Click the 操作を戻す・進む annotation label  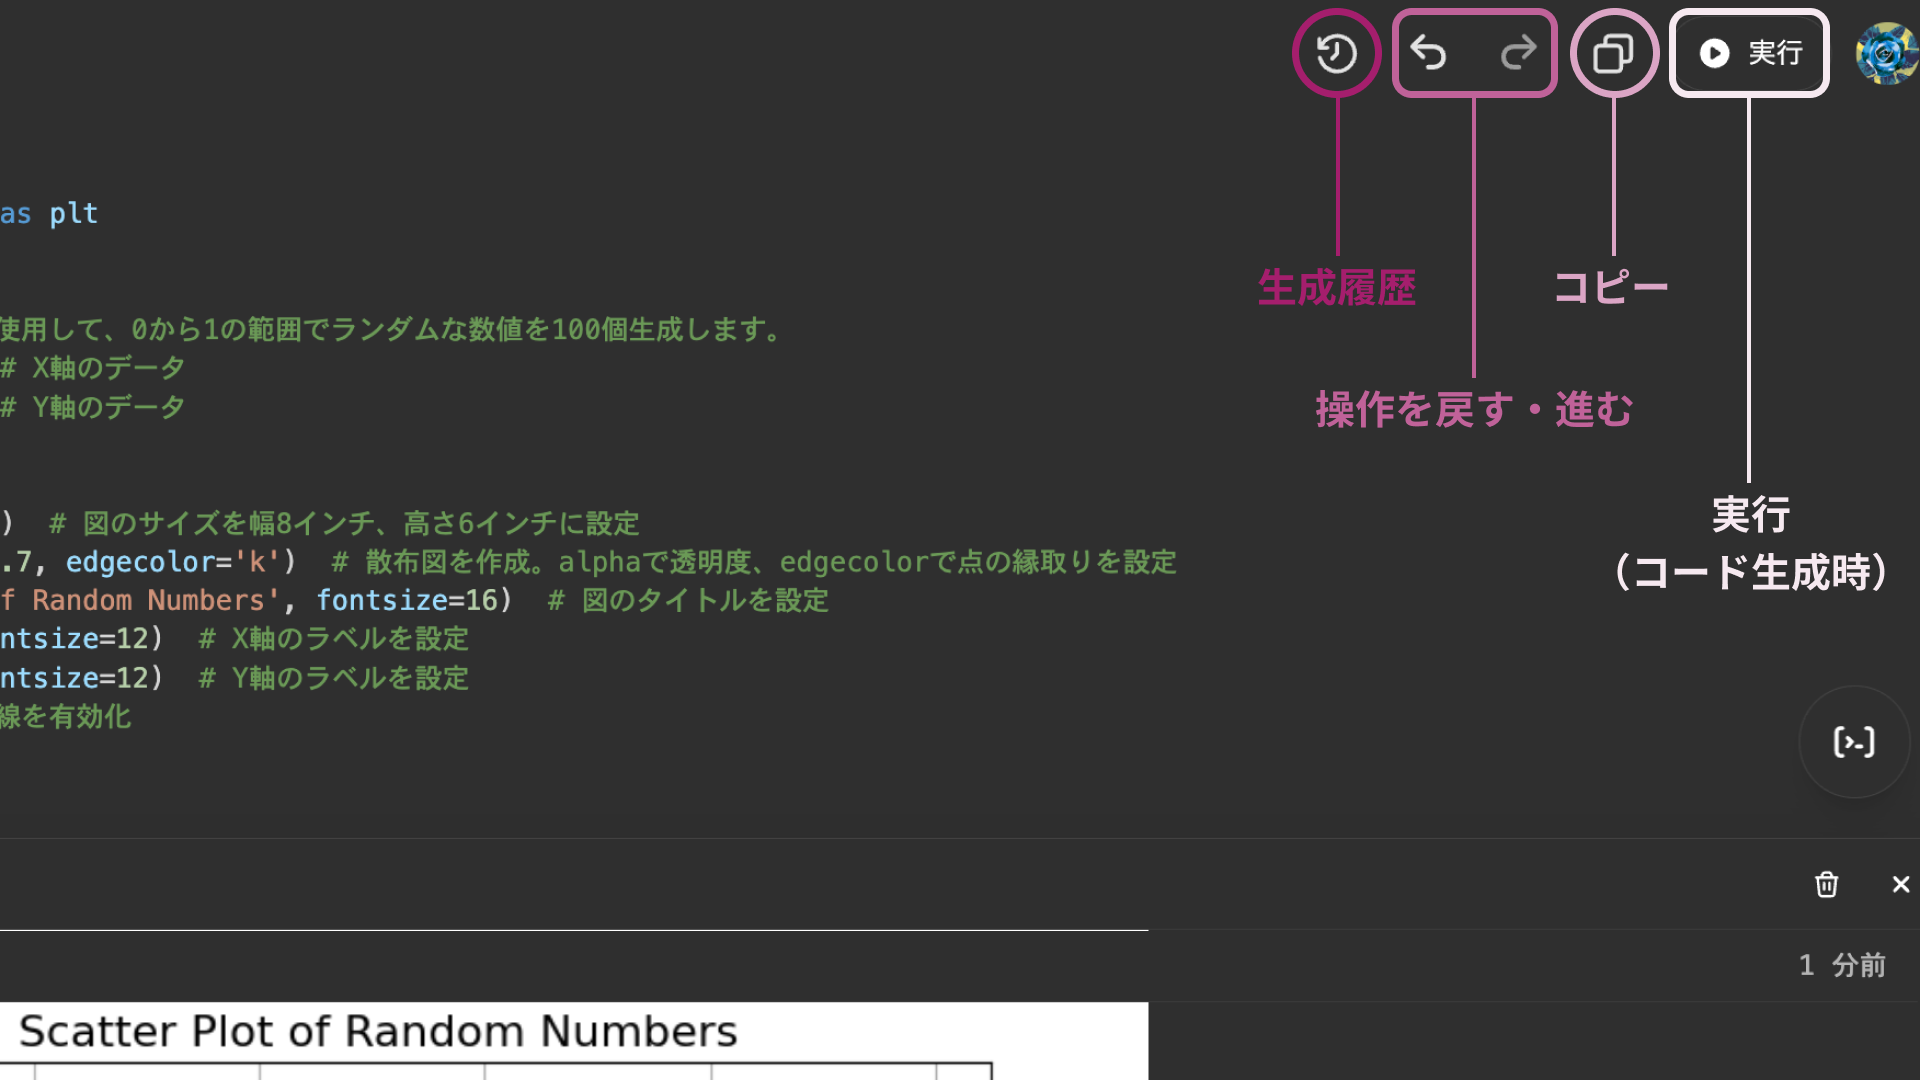(1474, 410)
